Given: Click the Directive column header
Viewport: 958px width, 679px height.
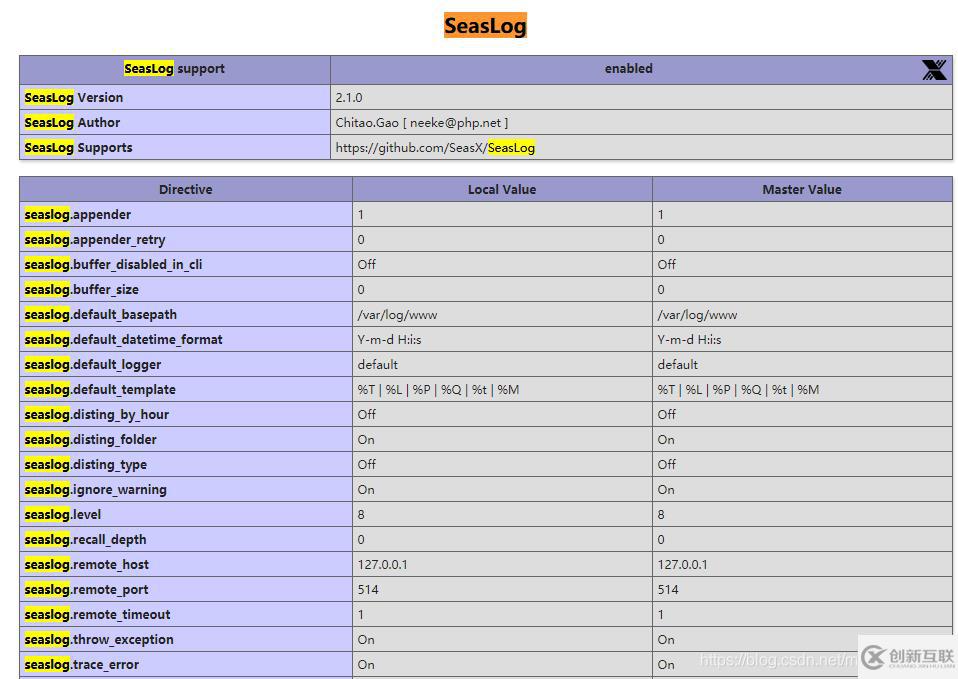Looking at the screenshot, I should coord(186,189).
